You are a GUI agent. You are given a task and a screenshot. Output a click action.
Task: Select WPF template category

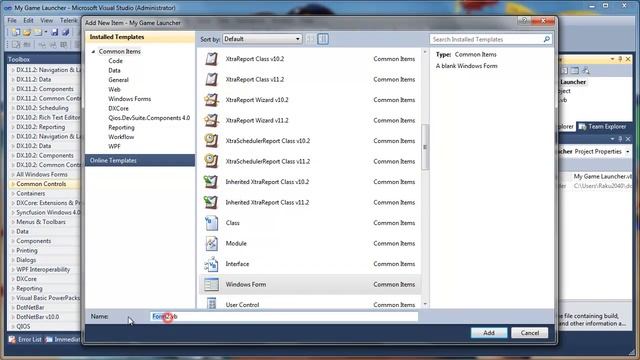pos(114,146)
